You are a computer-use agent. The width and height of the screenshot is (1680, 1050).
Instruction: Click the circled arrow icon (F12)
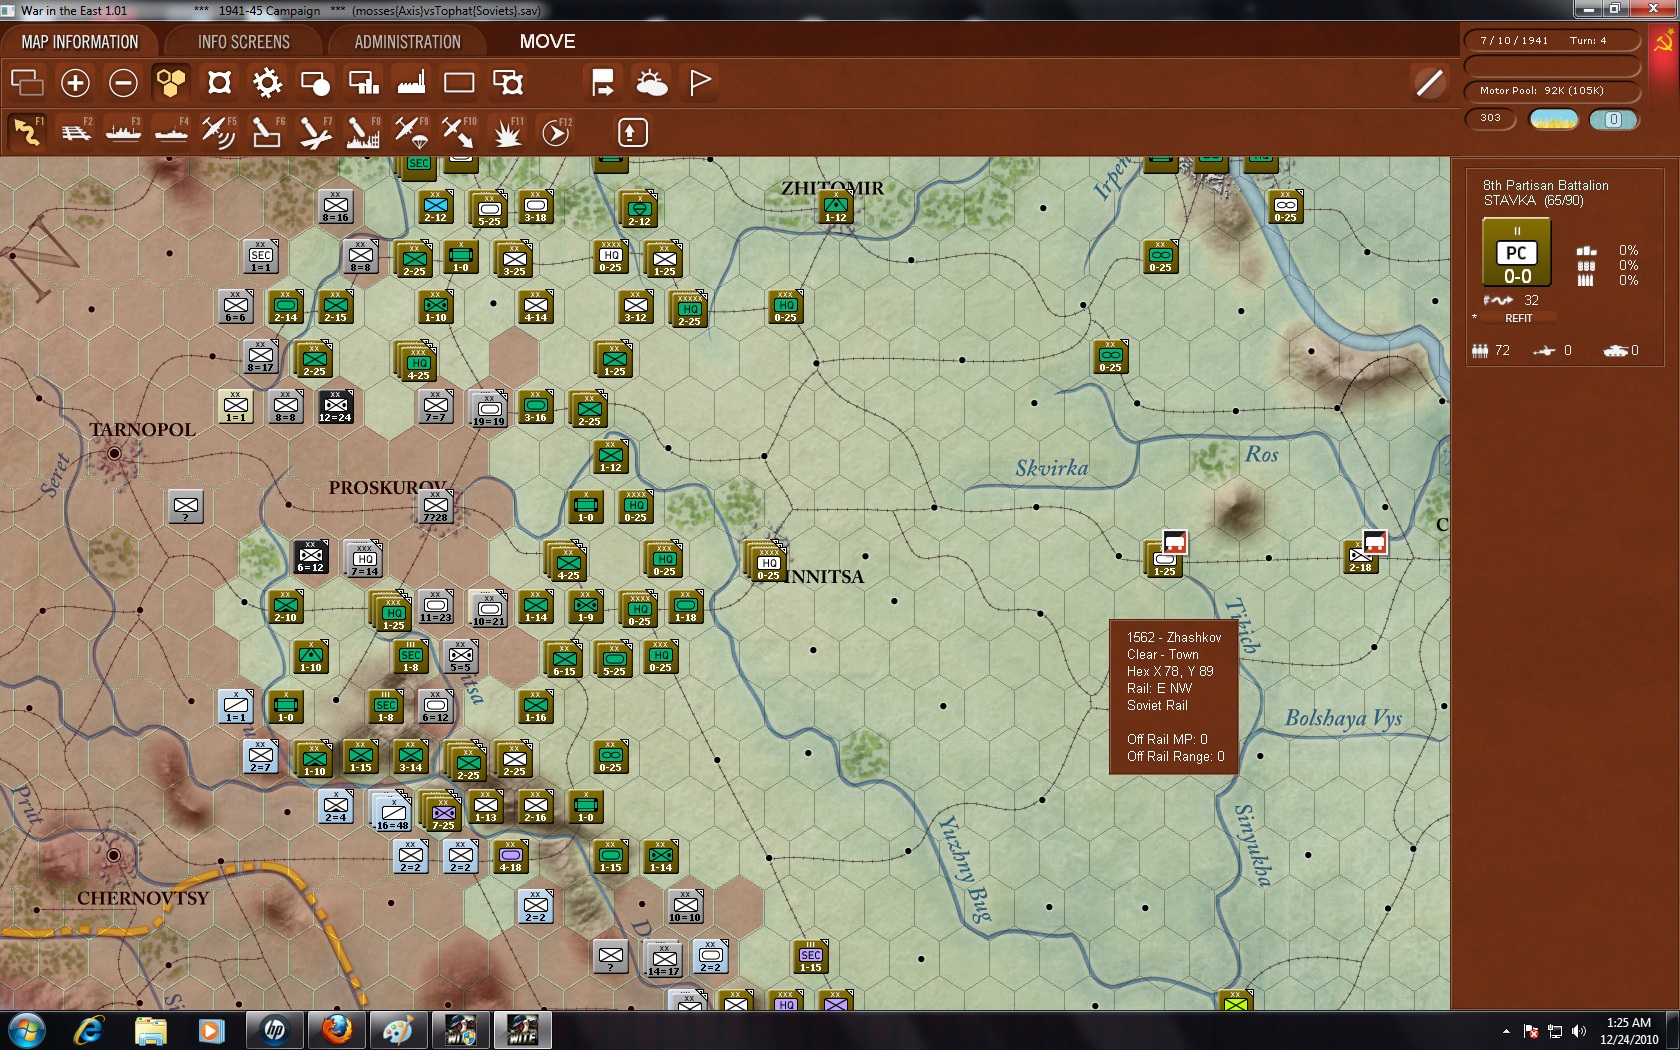point(556,132)
